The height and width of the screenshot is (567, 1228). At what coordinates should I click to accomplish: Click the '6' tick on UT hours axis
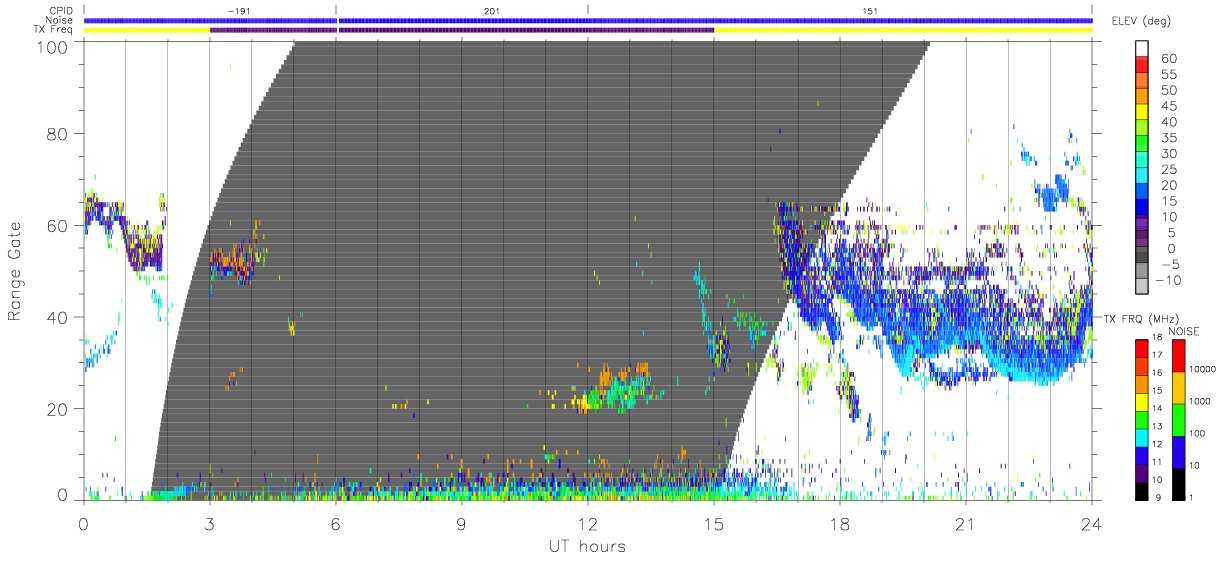[x=335, y=523]
